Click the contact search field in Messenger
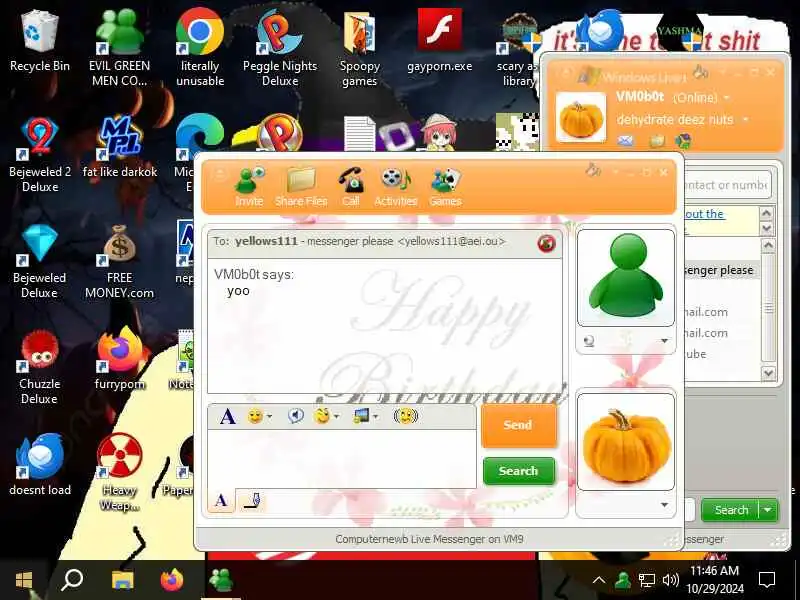Viewport: 800px width, 600px height. (728, 185)
